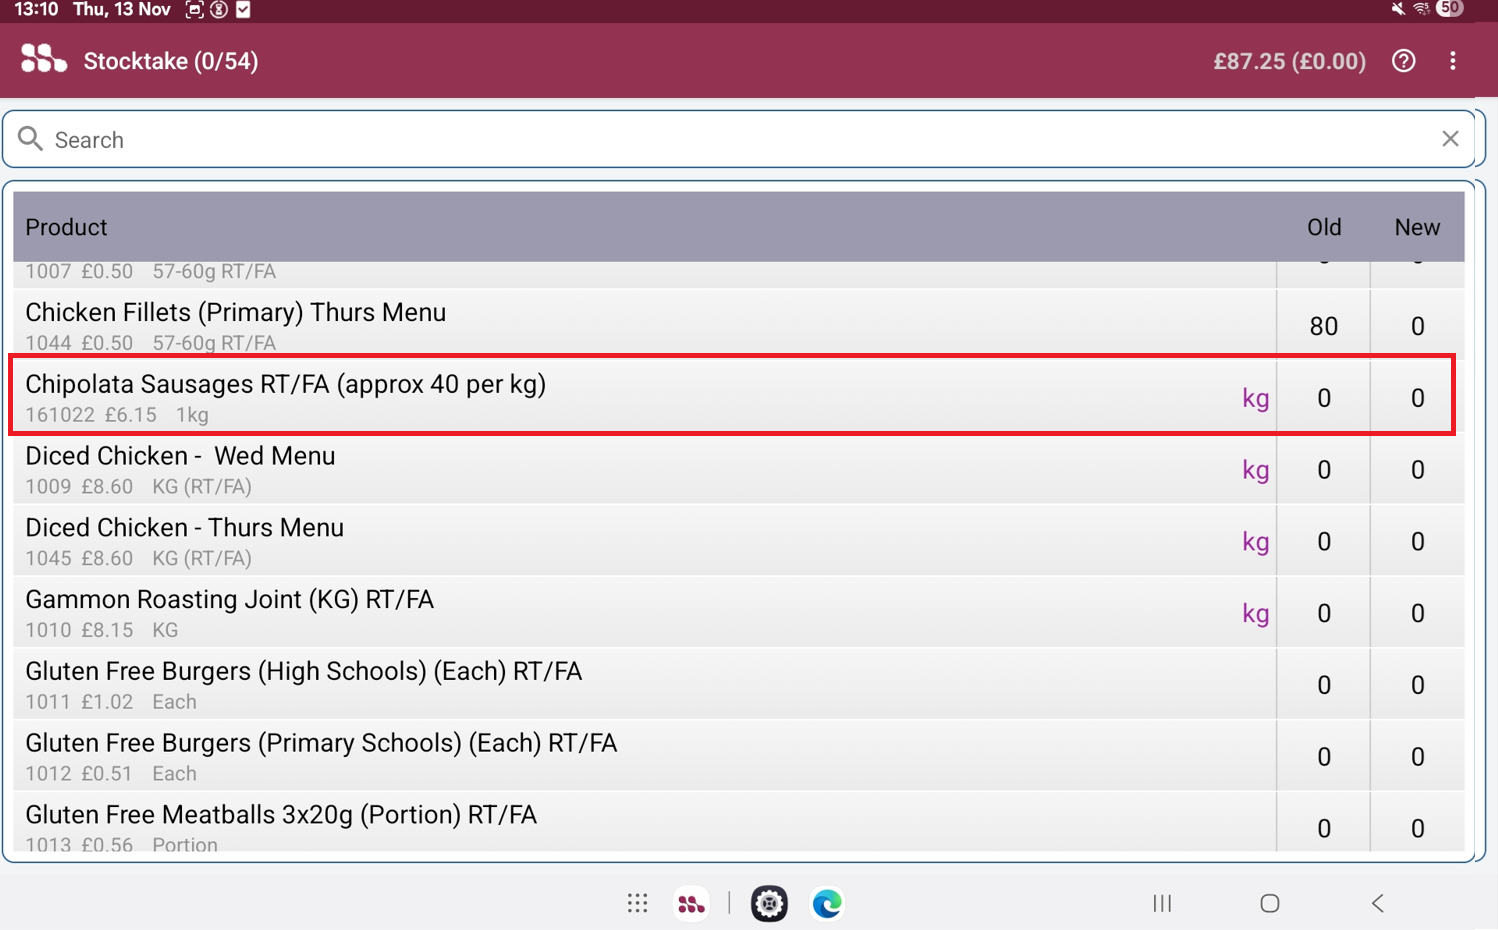
Task: Click the Product column header
Action: coord(66,227)
